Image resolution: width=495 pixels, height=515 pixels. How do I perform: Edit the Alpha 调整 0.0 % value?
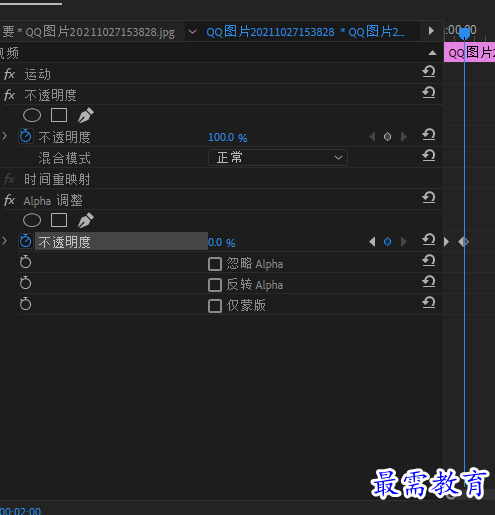click(x=222, y=242)
